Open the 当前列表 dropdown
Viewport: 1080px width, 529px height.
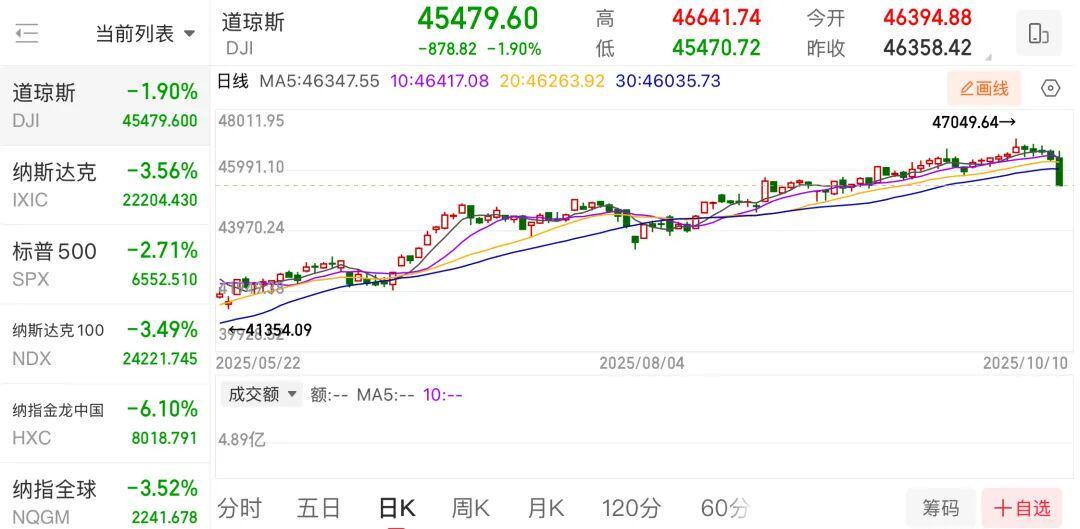pyautogui.click(x=145, y=34)
